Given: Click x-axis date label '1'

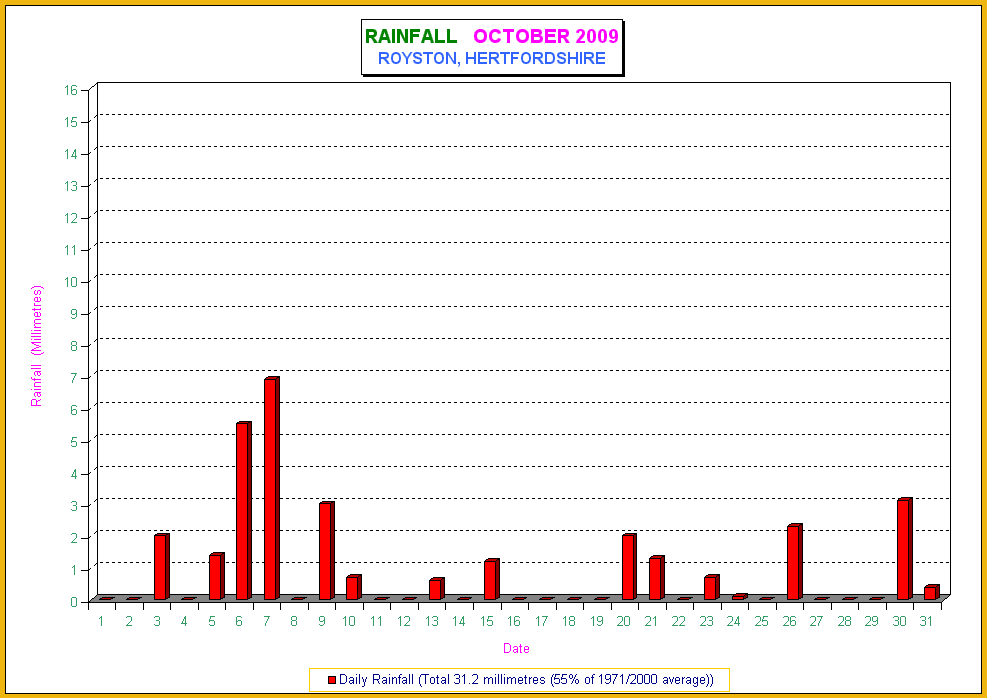Looking at the screenshot, I should [x=101, y=621].
